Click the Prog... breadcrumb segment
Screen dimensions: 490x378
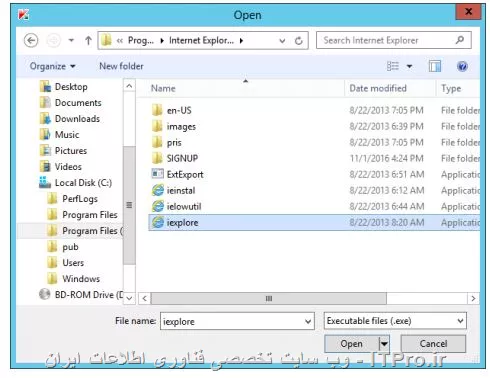[141, 41]
